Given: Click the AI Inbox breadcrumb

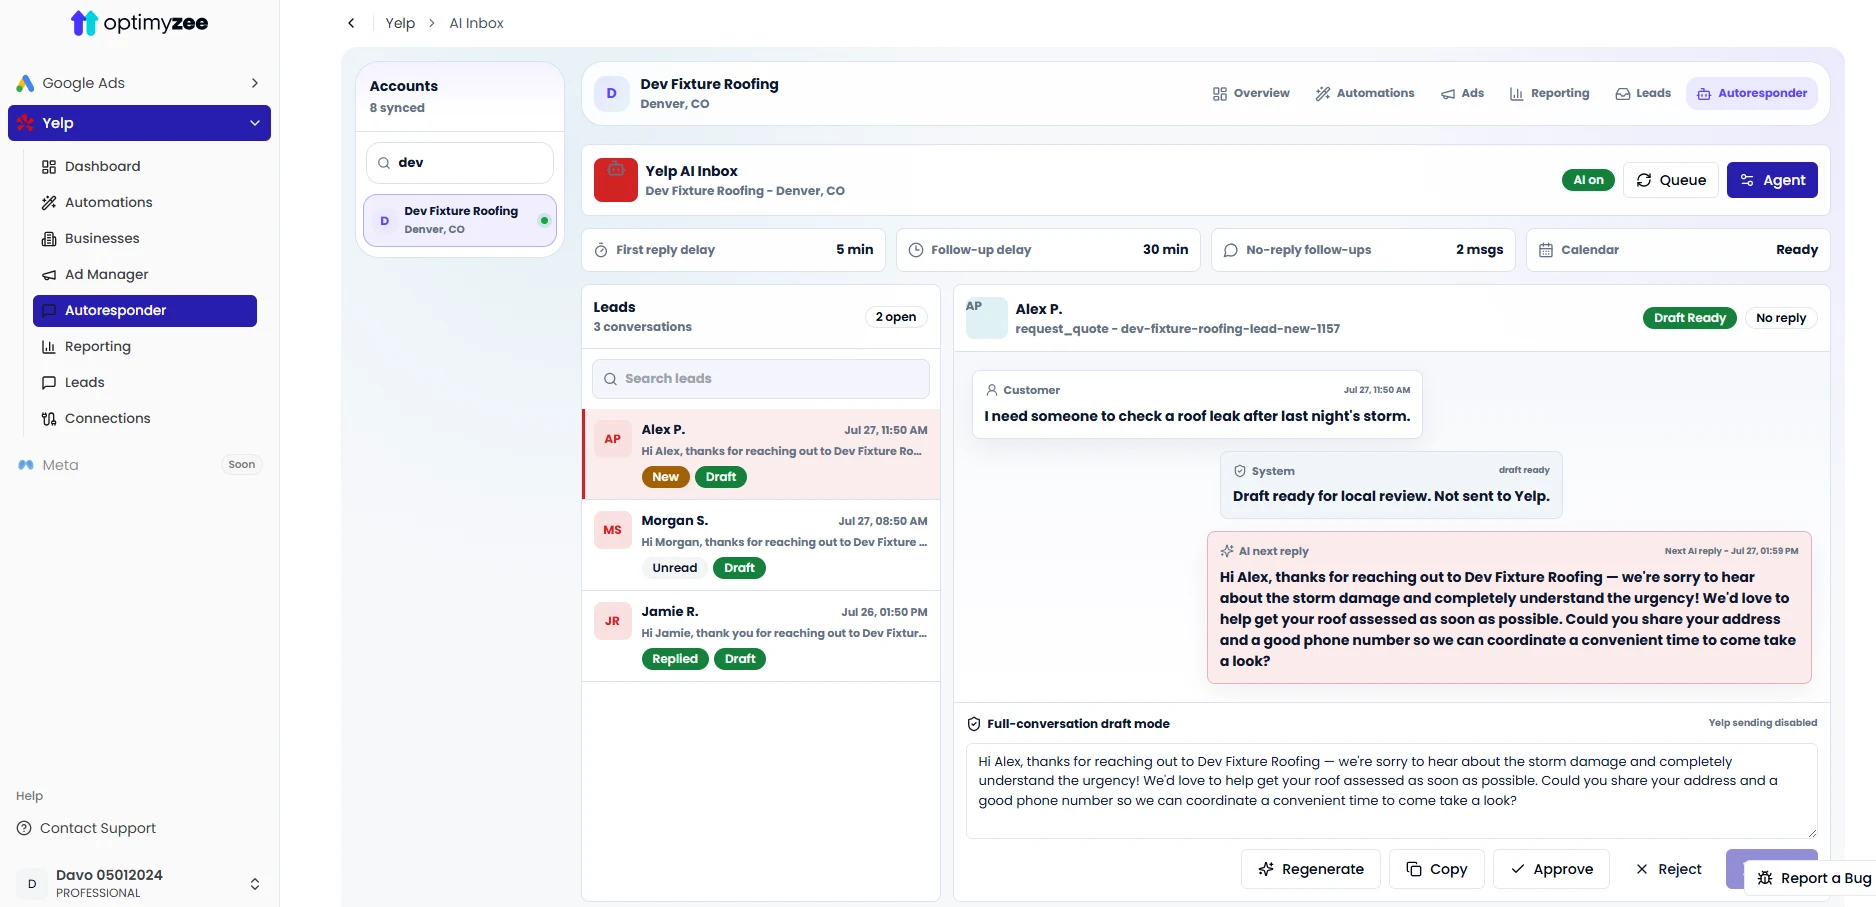Looking at the screenshot, I should [476, 23].
